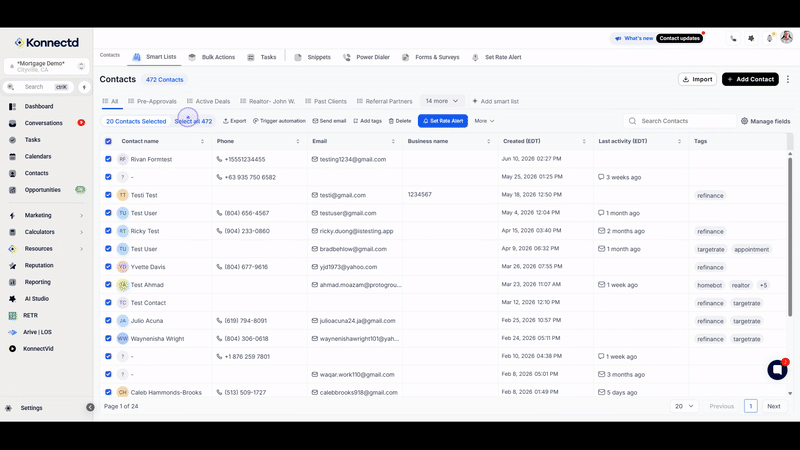Viewport: 800px width, 450px height.
Task: Click the sidebar Search box
Action: click(x=39, y=87)
